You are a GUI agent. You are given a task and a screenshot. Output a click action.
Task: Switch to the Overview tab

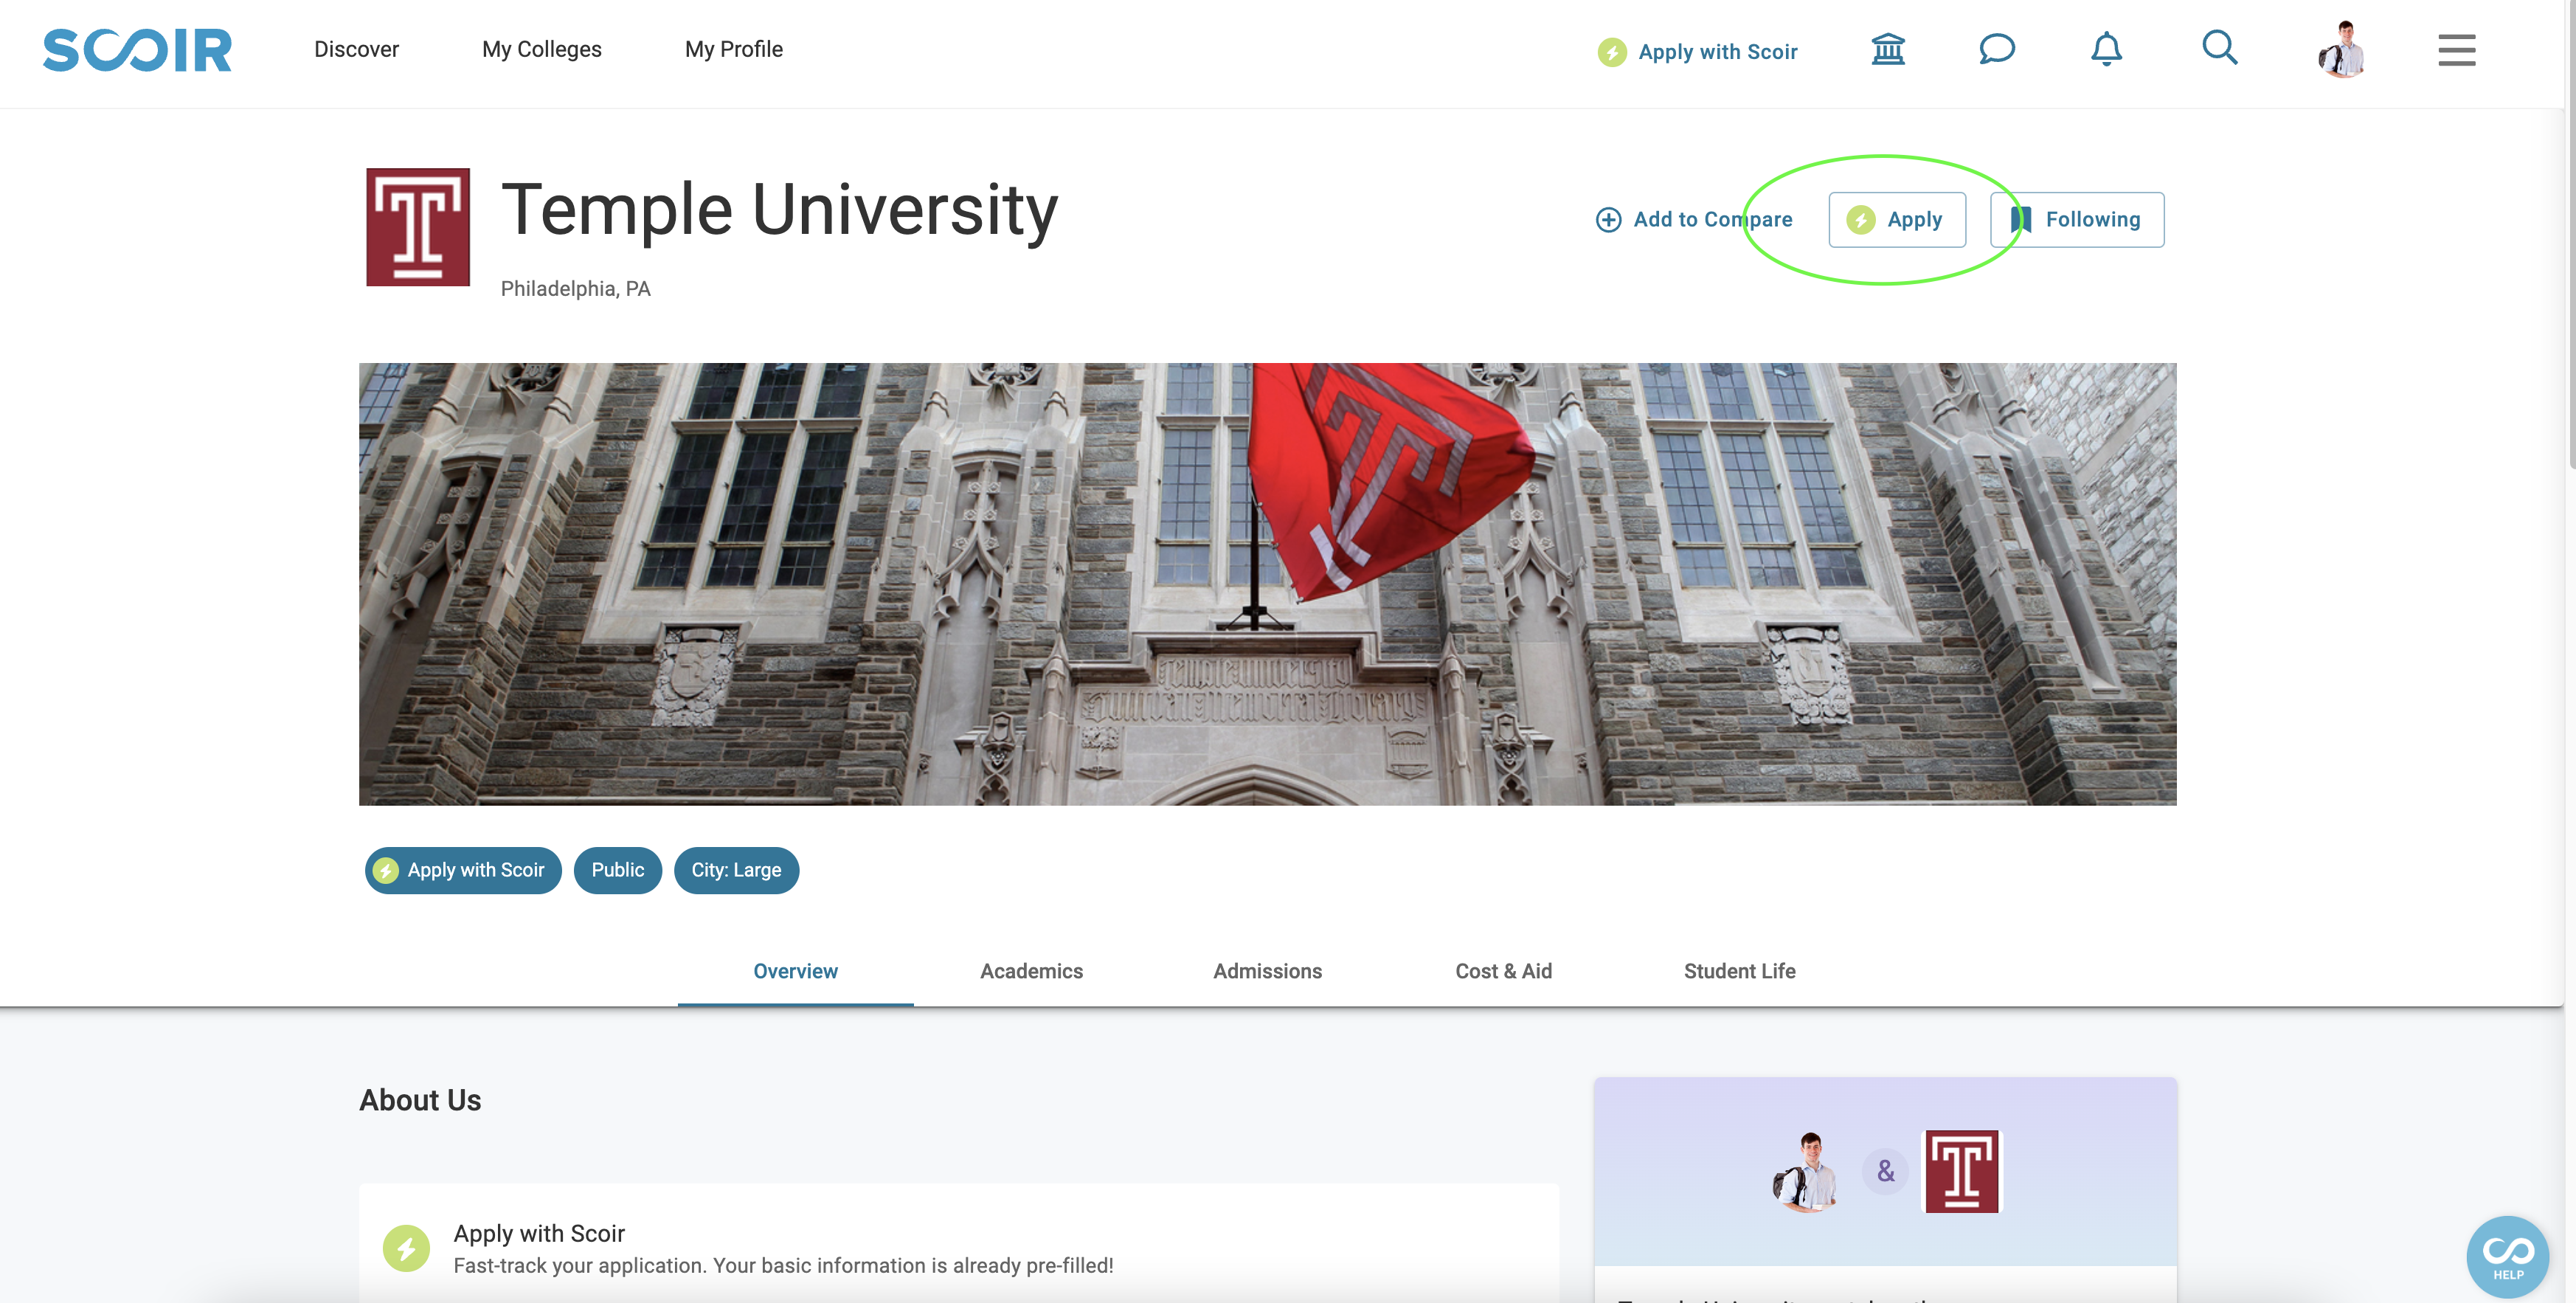click(795, 970)
